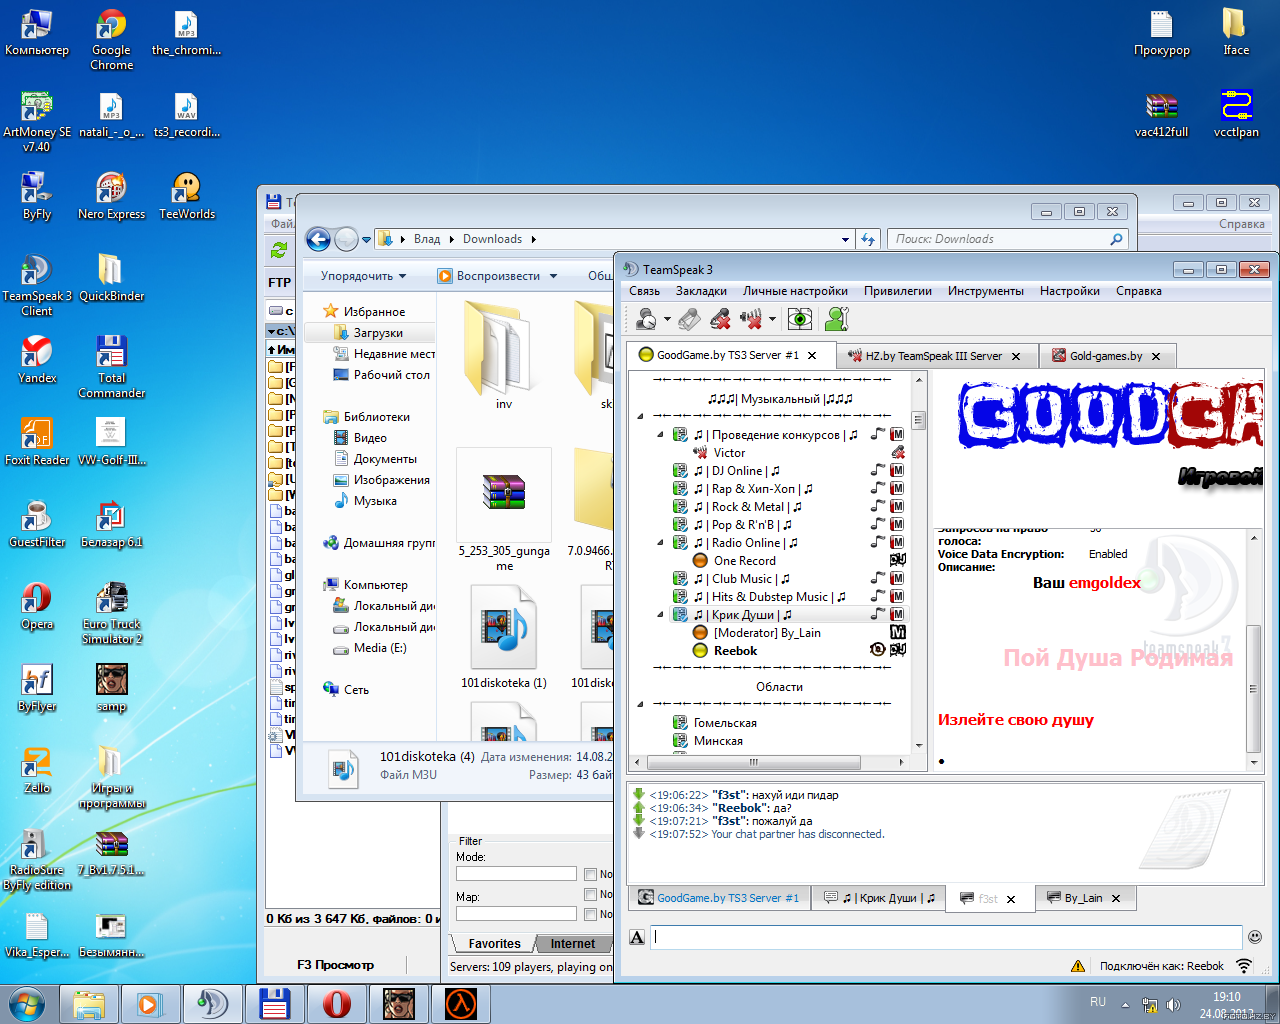Image resolution: width=1280 pixels, height=1024 pixels.
Task: Open the away status dropdown arrow
Action: click(667, 320)
